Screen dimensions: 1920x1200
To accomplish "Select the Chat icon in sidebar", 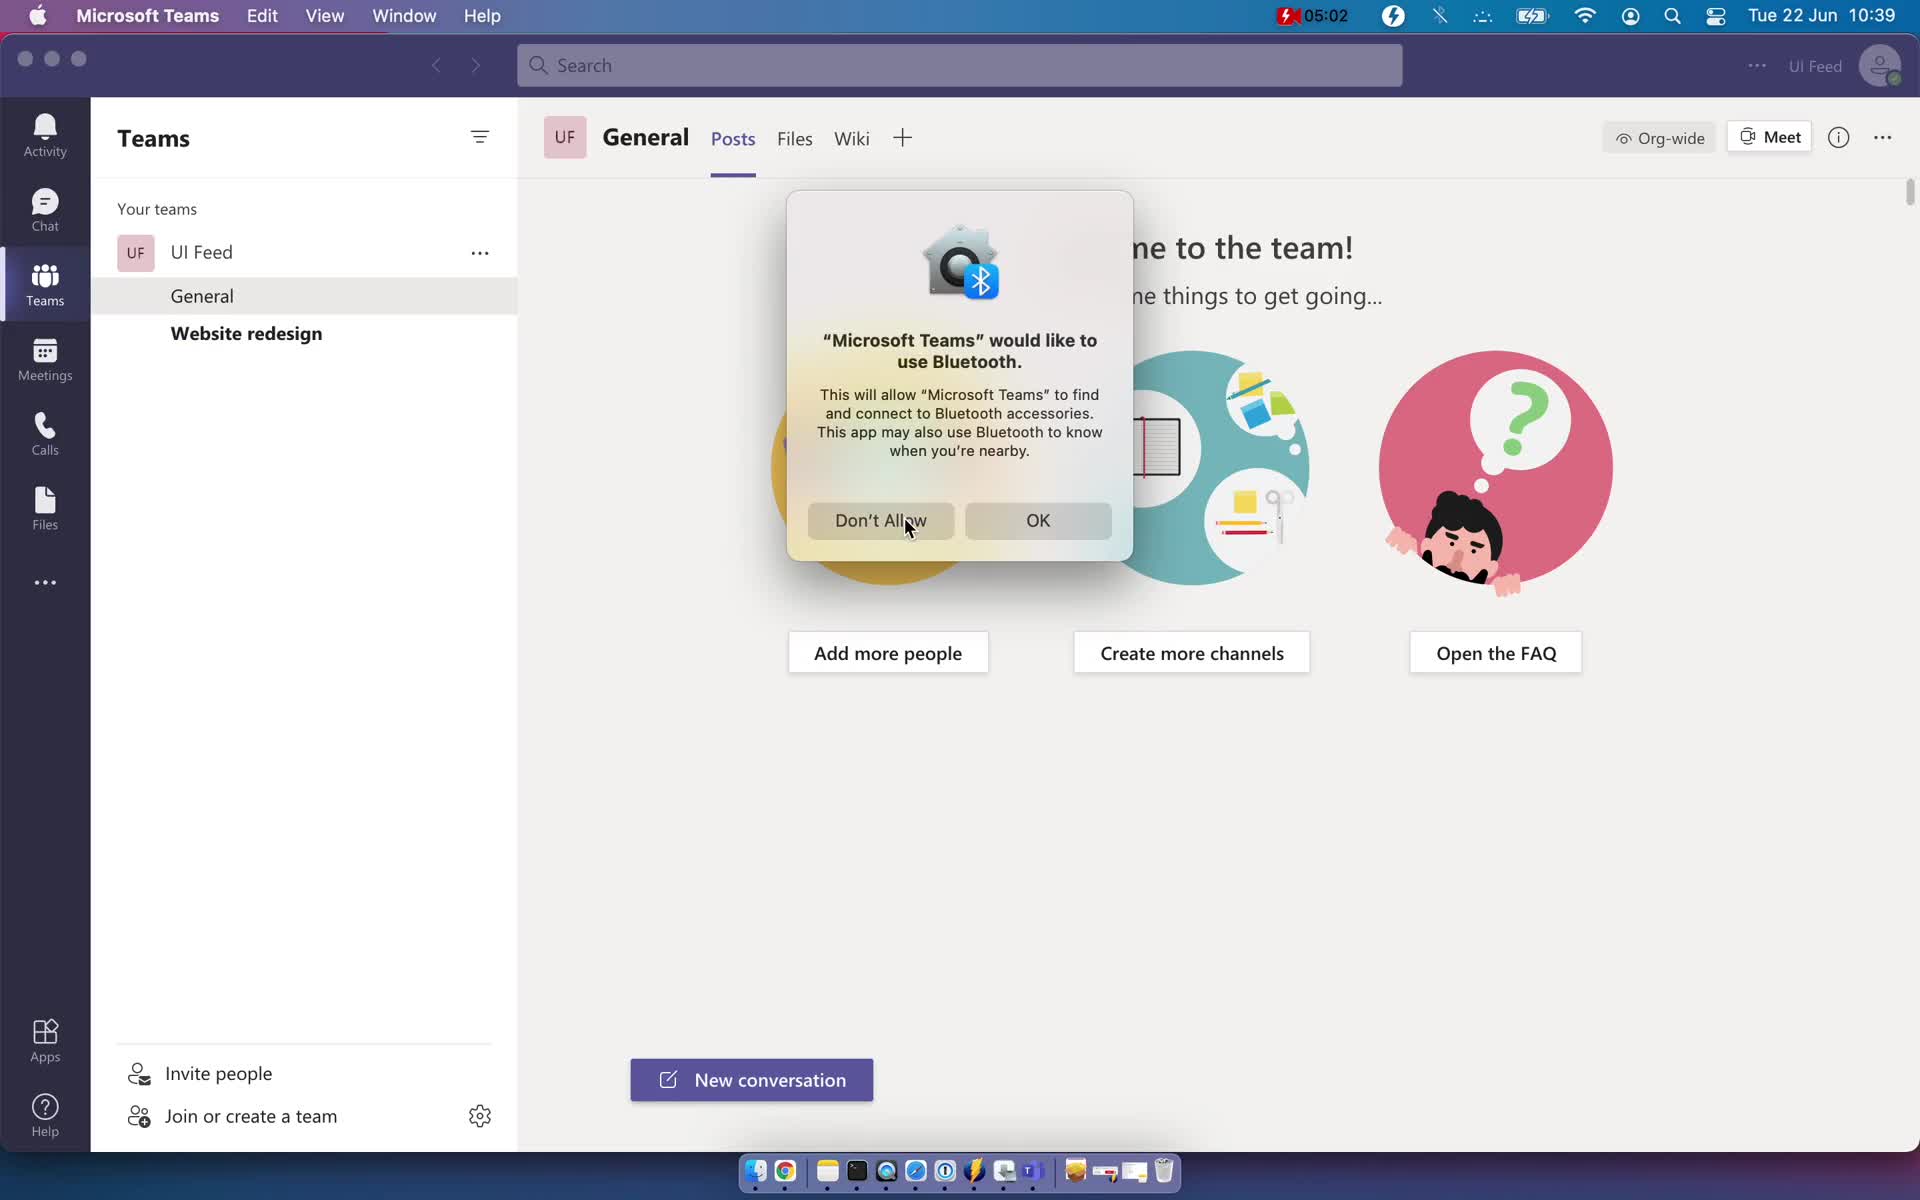I will click(46, 209).
